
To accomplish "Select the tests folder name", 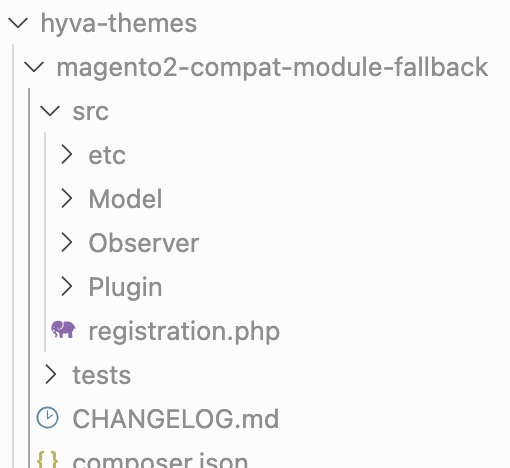I will coord(102,375).
